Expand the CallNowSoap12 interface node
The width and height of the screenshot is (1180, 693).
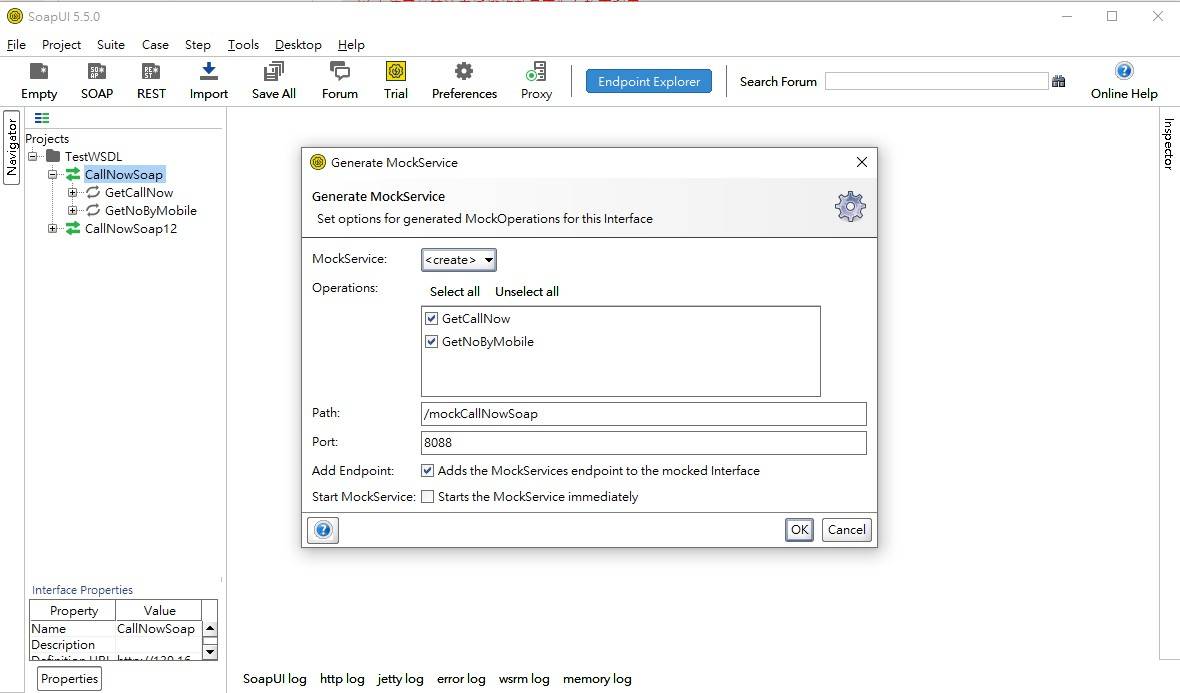click(x=53, y=229)
